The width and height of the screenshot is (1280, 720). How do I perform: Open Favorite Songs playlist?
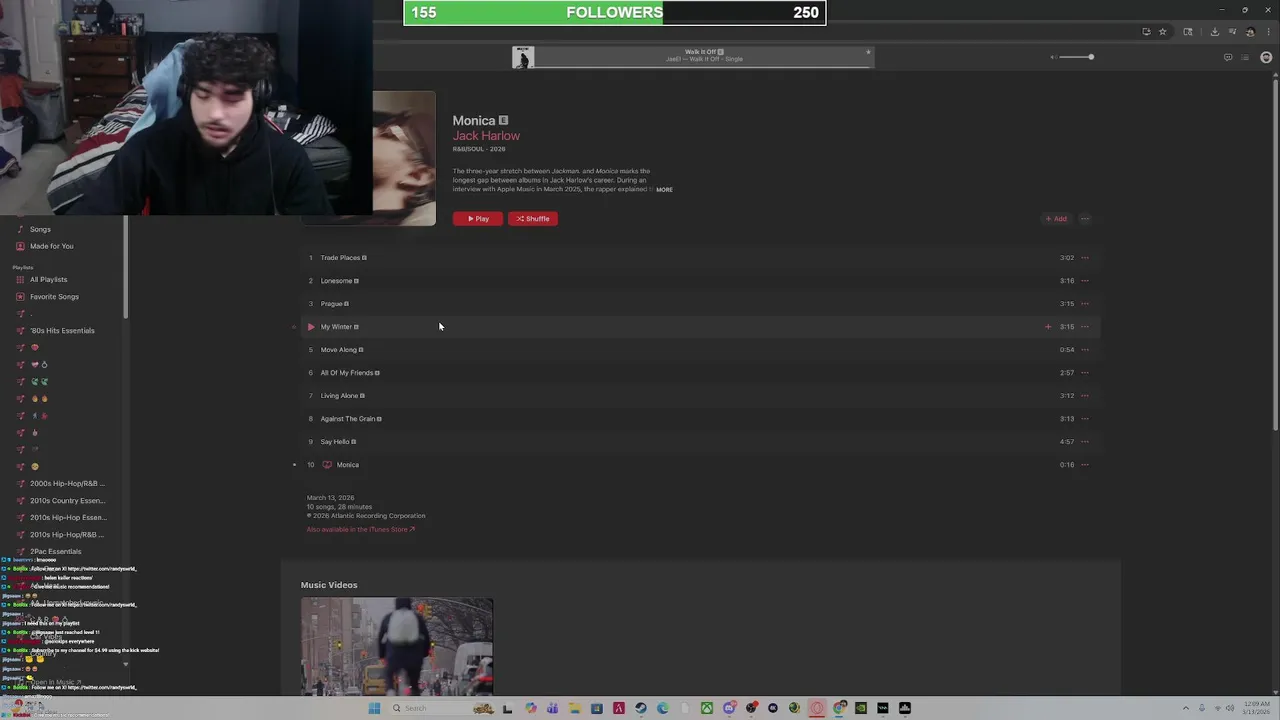[x=54, y=297]
